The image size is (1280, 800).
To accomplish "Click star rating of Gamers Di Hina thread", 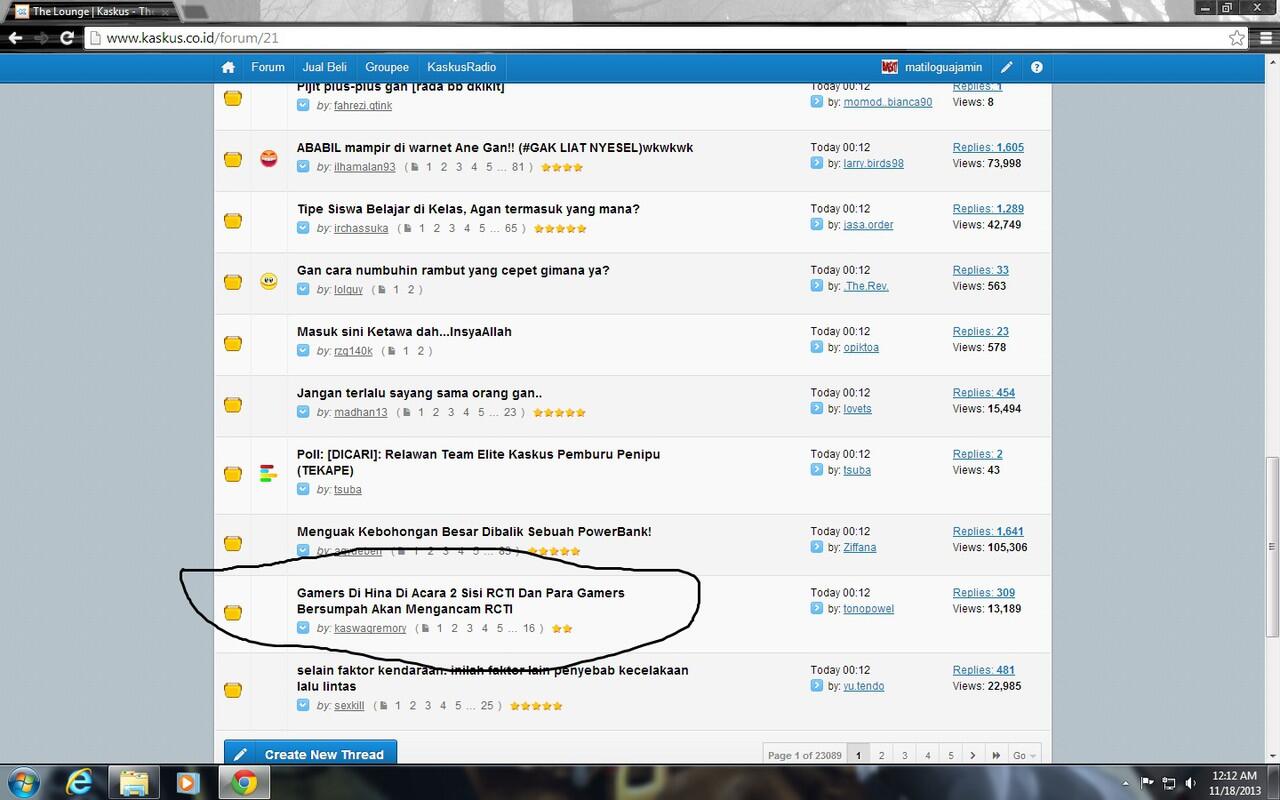I will pyautogui.click(x=562, y=629).
